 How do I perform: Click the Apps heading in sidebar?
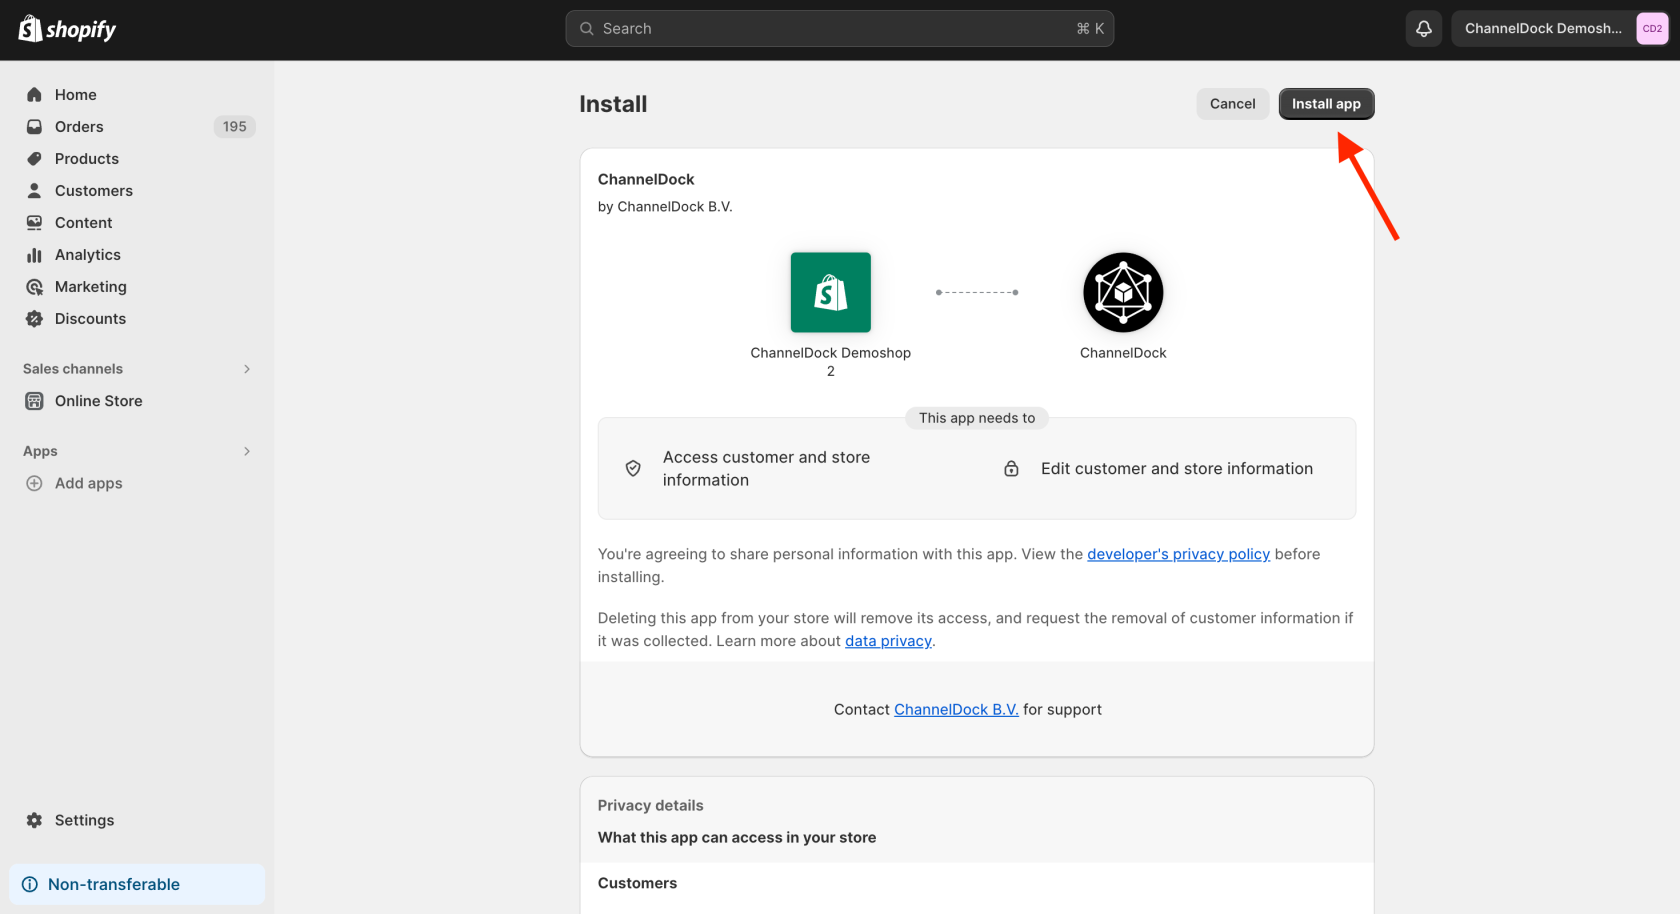pyautogui.click(x=40, y=451)
